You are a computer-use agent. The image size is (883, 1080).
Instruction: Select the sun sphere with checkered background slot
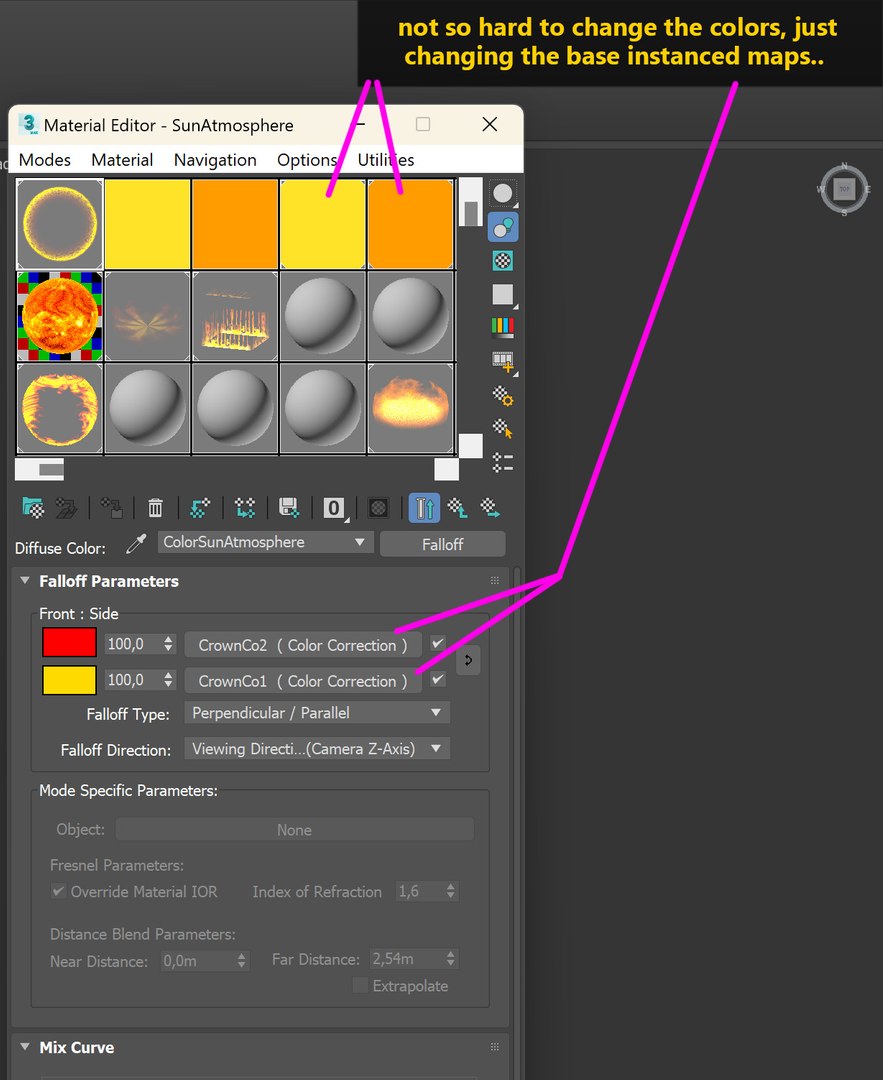point(60,316)
